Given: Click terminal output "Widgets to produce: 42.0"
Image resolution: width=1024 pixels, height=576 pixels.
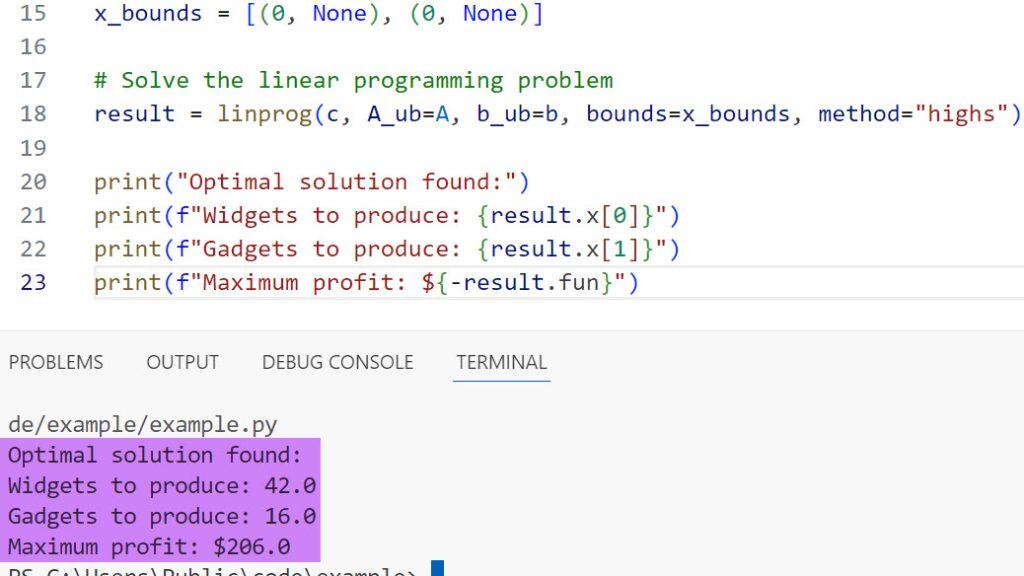Looking at the screenshot, I should pos(161,486).
